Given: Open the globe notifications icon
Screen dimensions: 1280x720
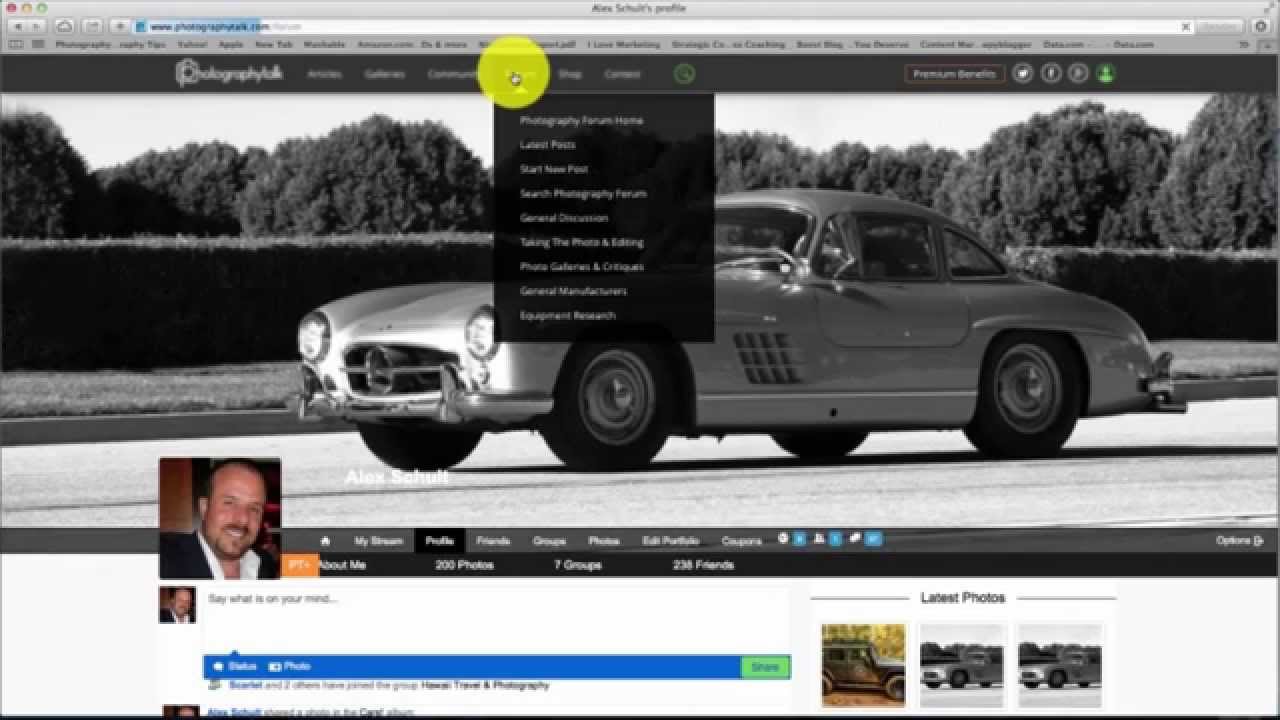Looking at the screenshot, I should coord(783,538).
